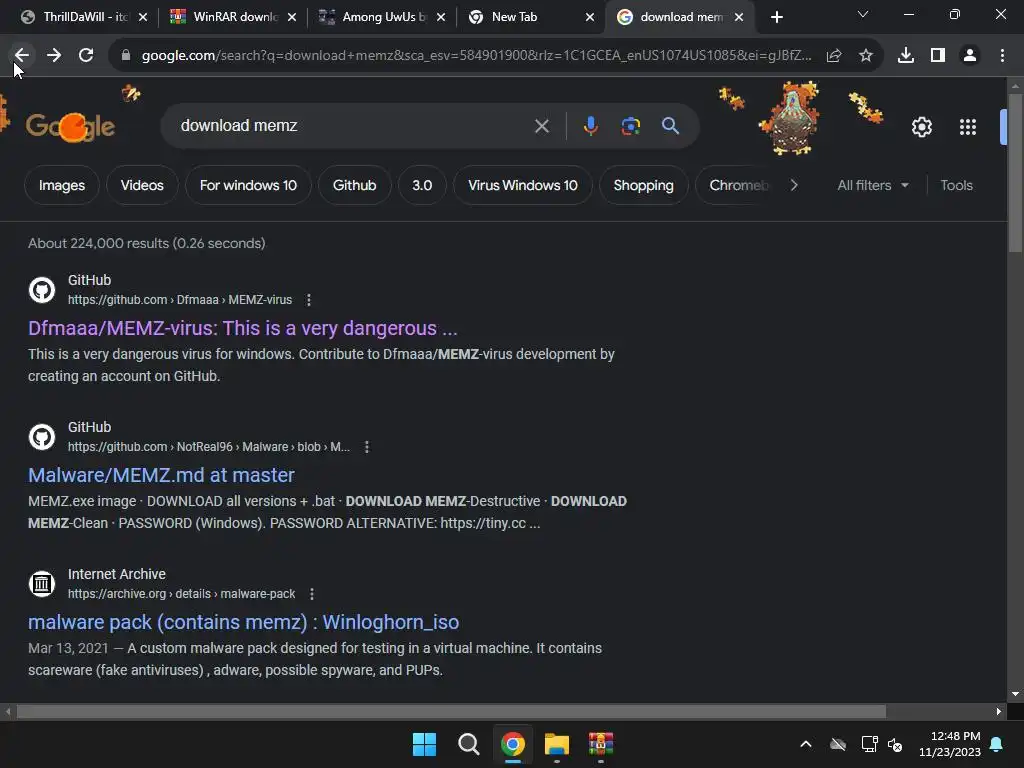Open Malware/MEMZ.md at master link
Image resolution: width=1024 pixels, height=768 pixels.
[161, 475]
